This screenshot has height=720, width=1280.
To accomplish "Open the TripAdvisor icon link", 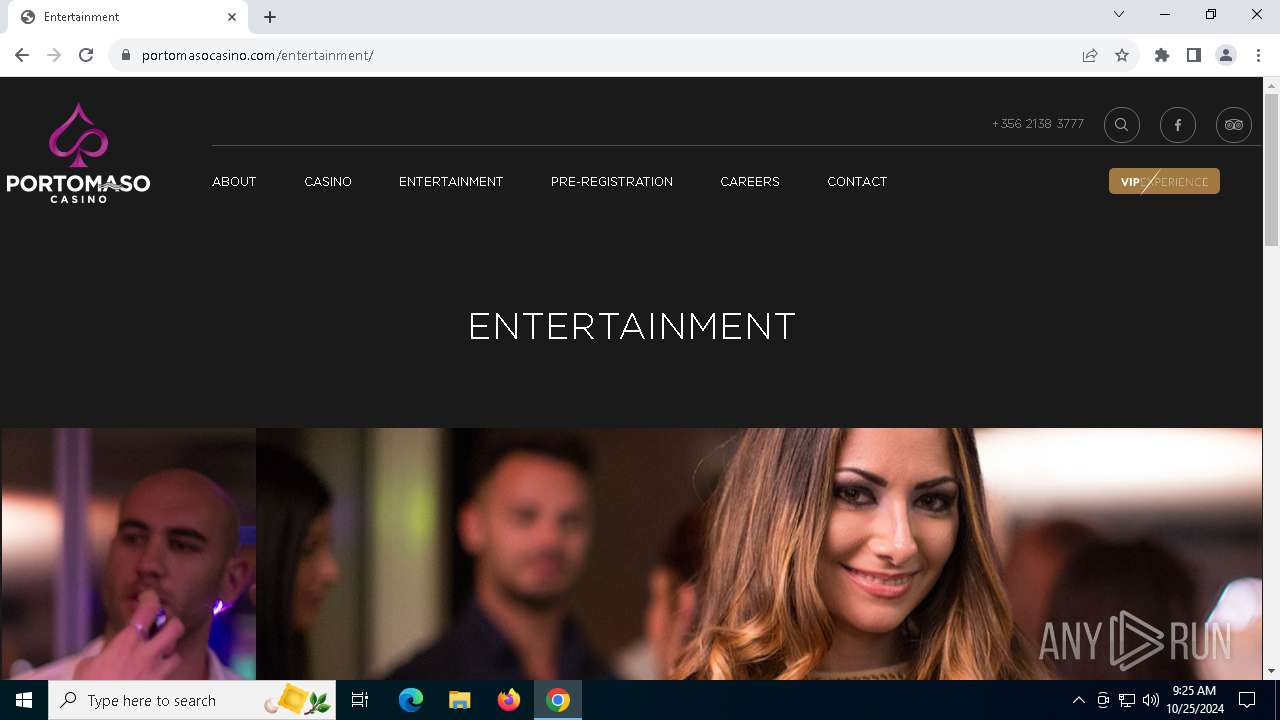I will (1234, 125).
